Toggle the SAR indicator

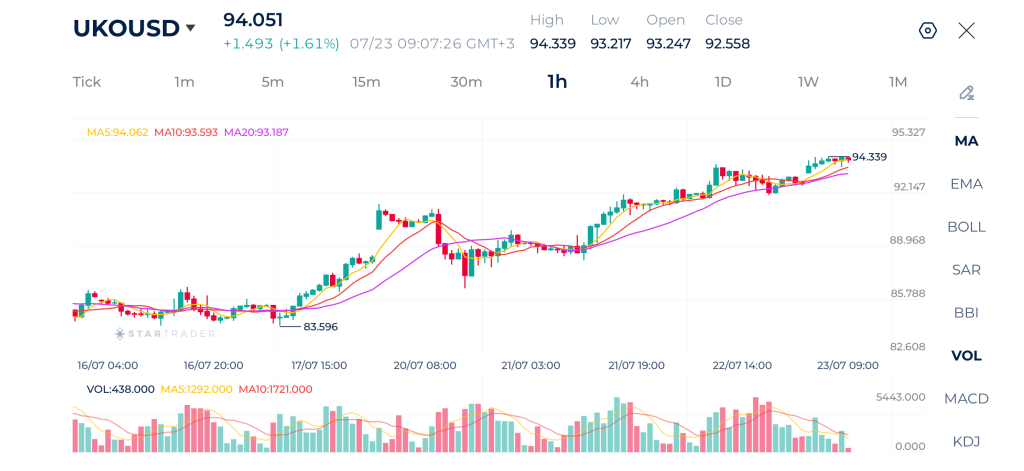(x=967, y=270)
